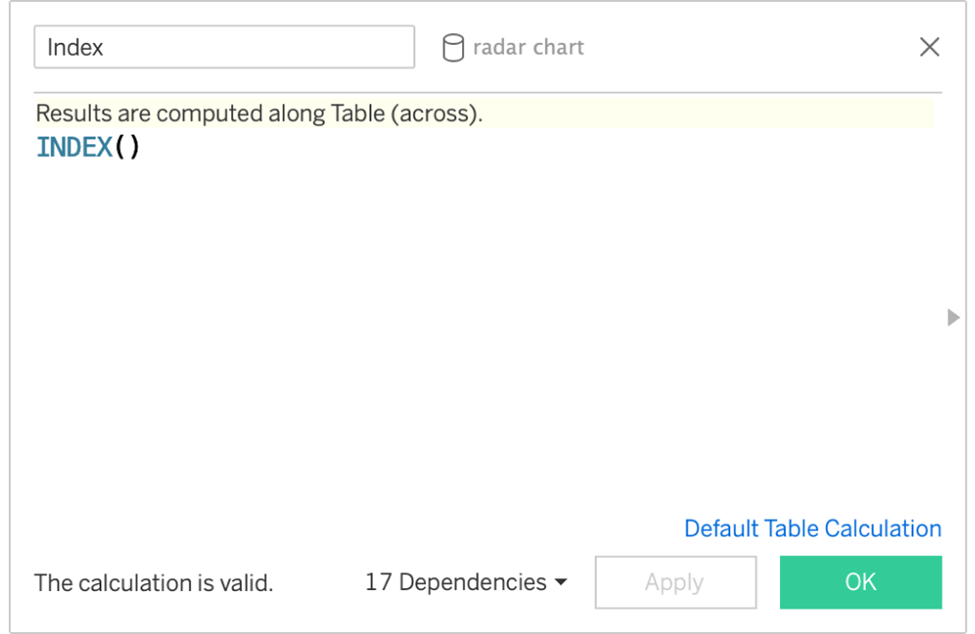Click empty space right of name text
The width and height of the screenshot is (975, 634).
(280, 47)
